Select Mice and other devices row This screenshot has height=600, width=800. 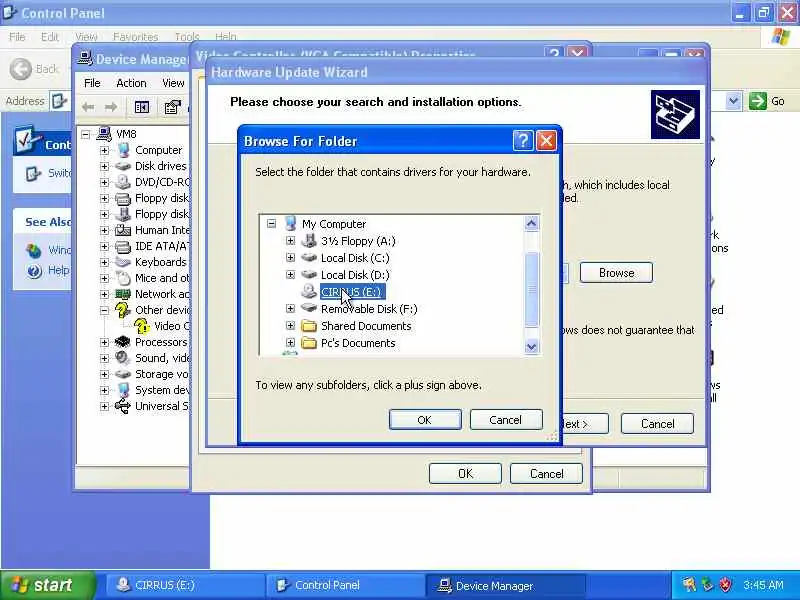[x=162, y=278]
